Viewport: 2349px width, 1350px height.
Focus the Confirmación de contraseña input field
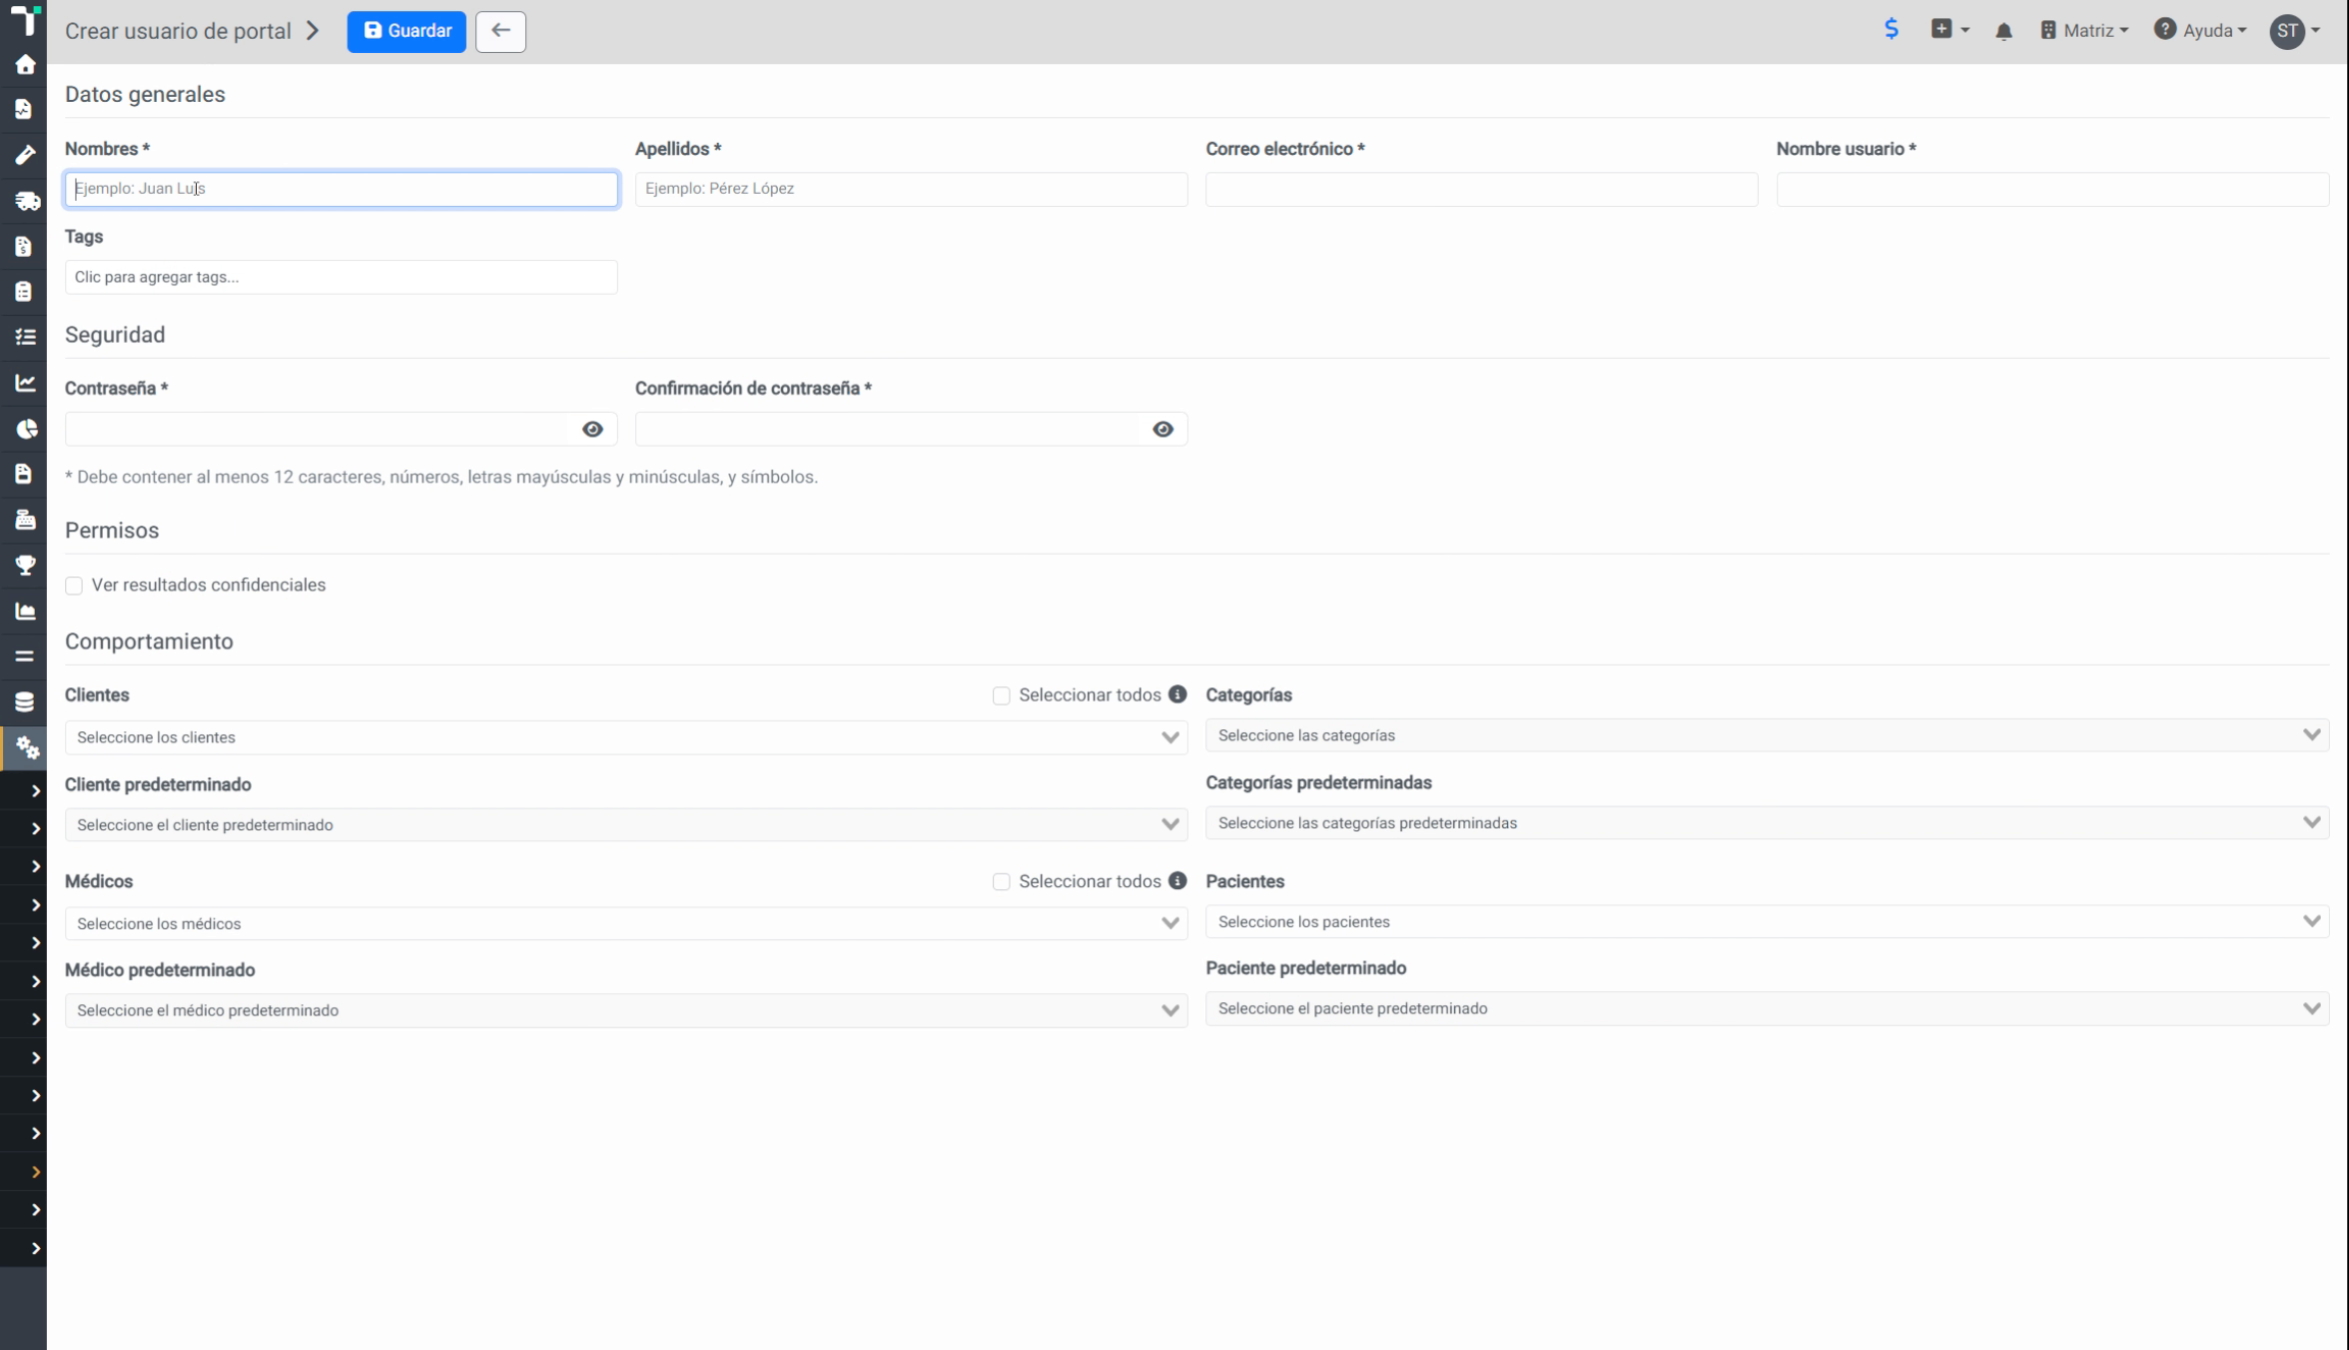pos(886,429)
